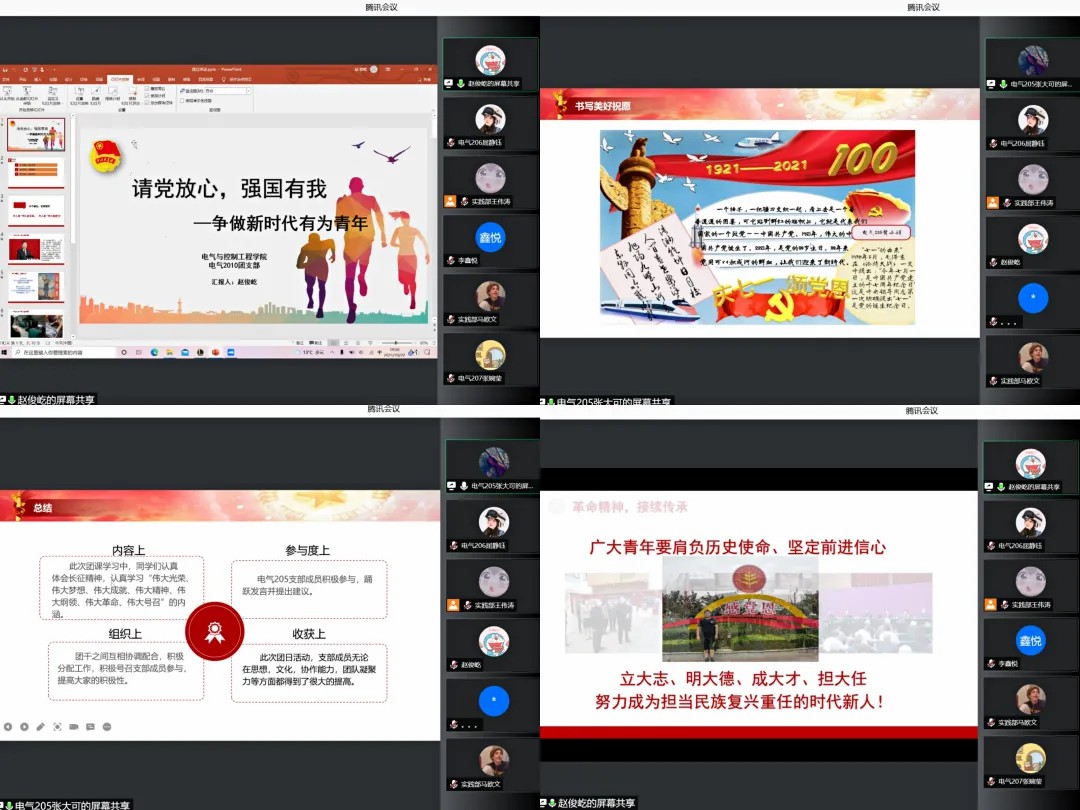
Task: Click the next-slide arrow in the bottom-left slideshow controls
Action: tap(24, 727)
